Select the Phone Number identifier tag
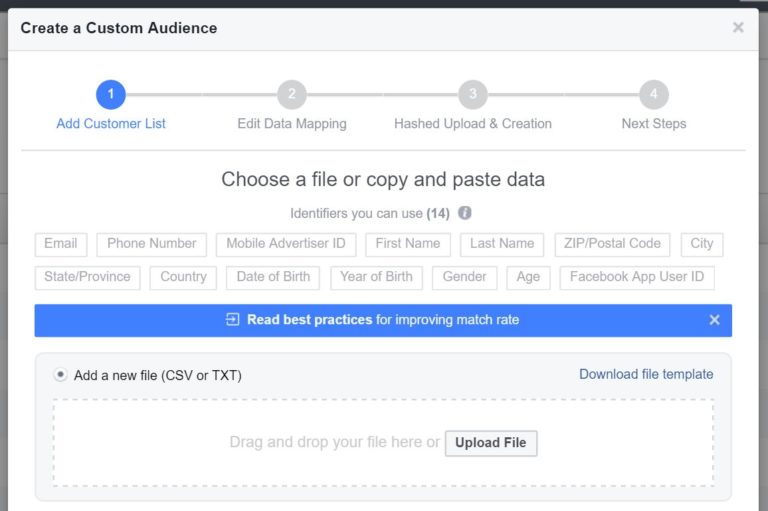Screen dimensions: 768x511 [152, 243]
